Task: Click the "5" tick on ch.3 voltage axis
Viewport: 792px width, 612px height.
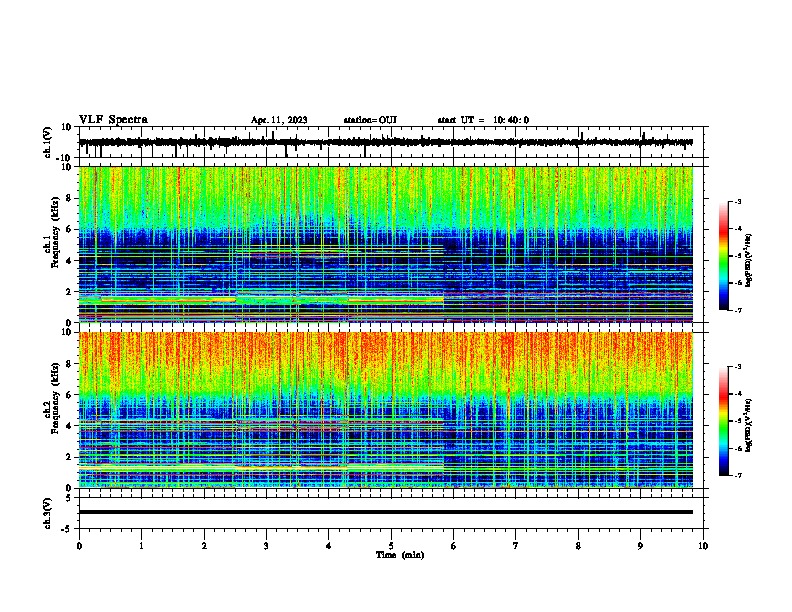Action: pyautogui.click(x=70, y=498)
